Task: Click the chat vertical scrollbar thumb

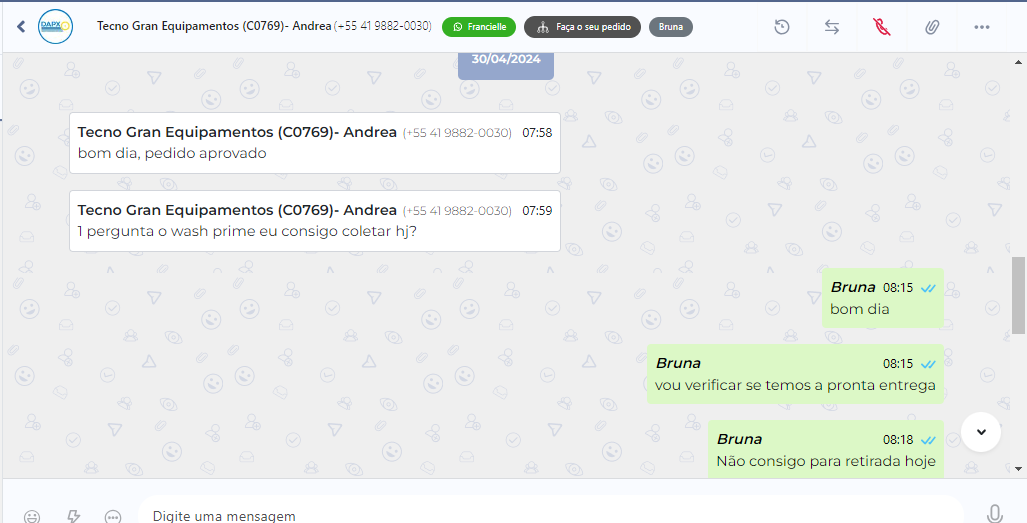Action: coord(1018,298)
